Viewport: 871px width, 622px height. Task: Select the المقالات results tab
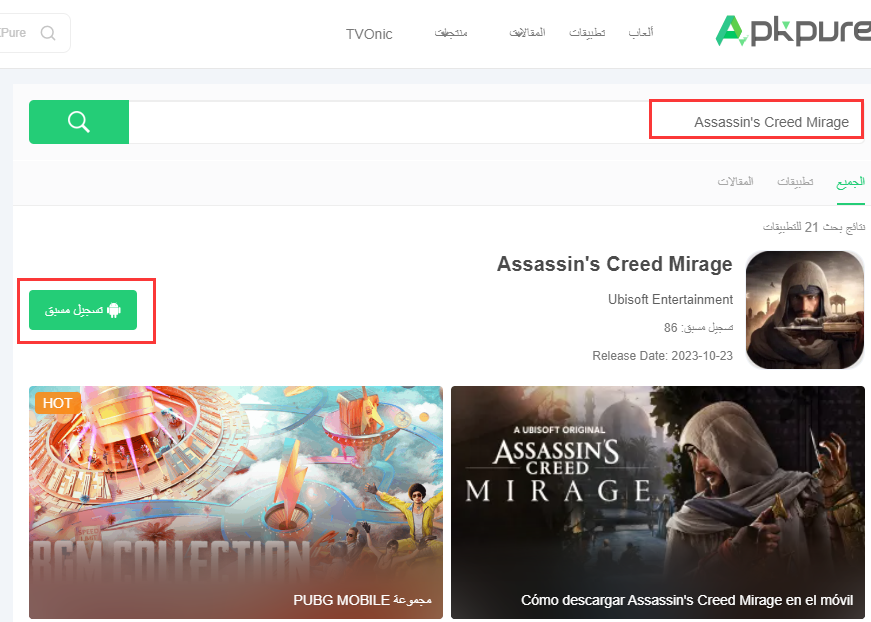pos(735,182)
